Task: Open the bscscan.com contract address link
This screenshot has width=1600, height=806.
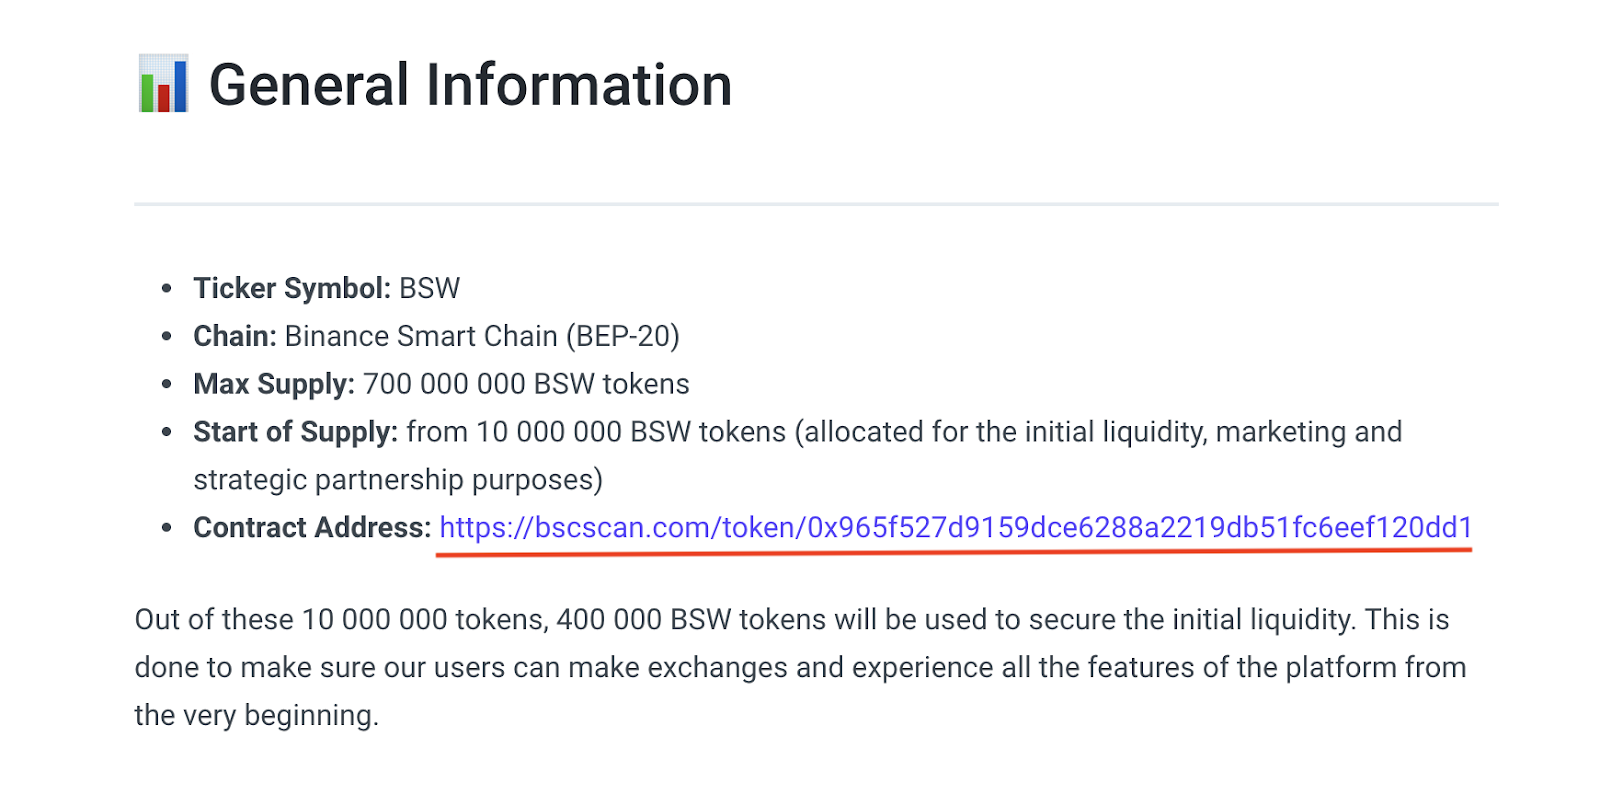Action: [x=955, y=528]
